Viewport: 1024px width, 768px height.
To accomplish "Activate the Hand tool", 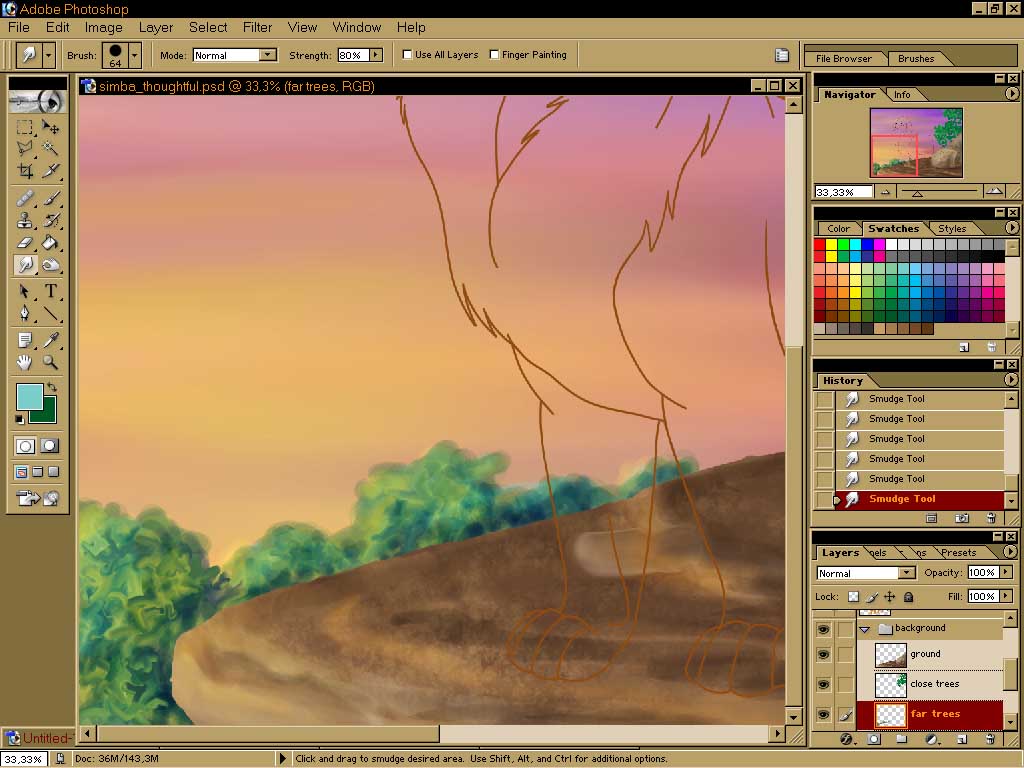I will click(x=26, y=363).
